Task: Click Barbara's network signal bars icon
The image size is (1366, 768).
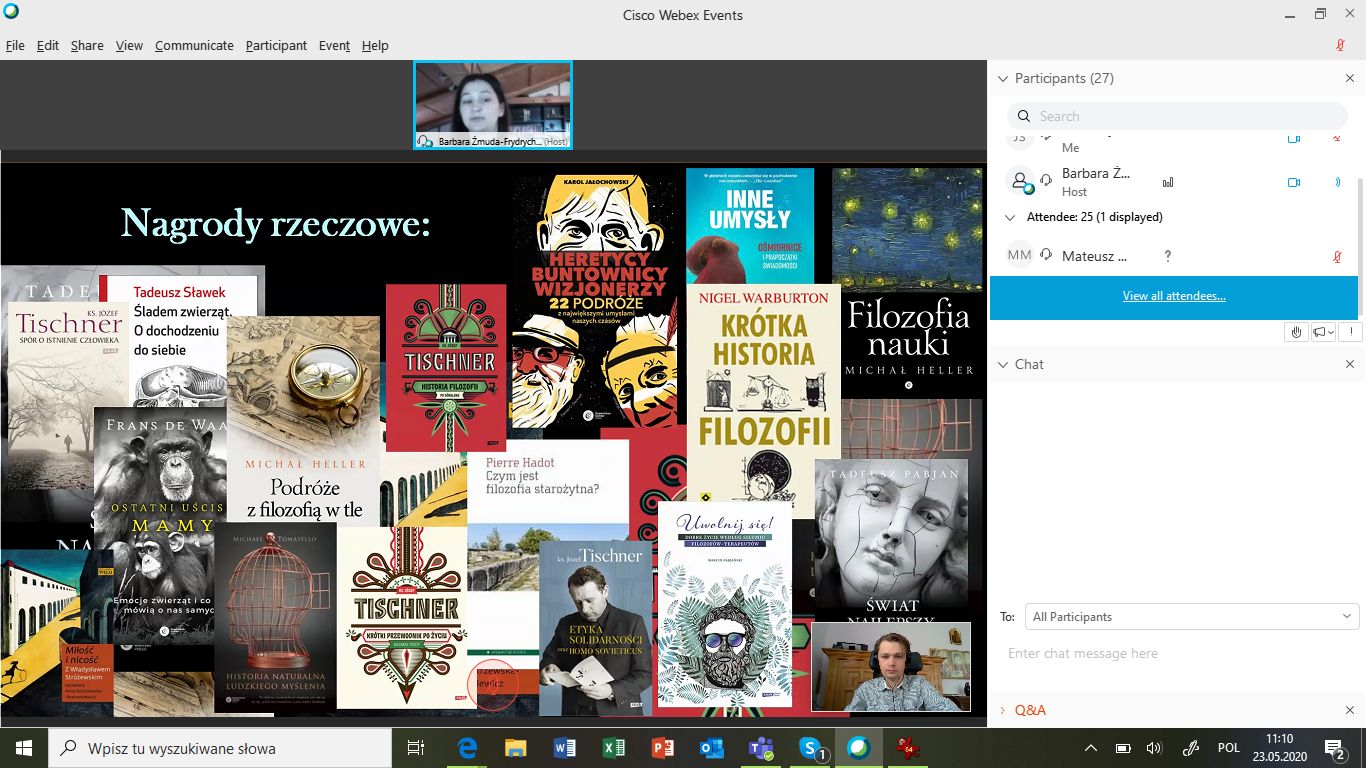Action: pos(1167,183)
